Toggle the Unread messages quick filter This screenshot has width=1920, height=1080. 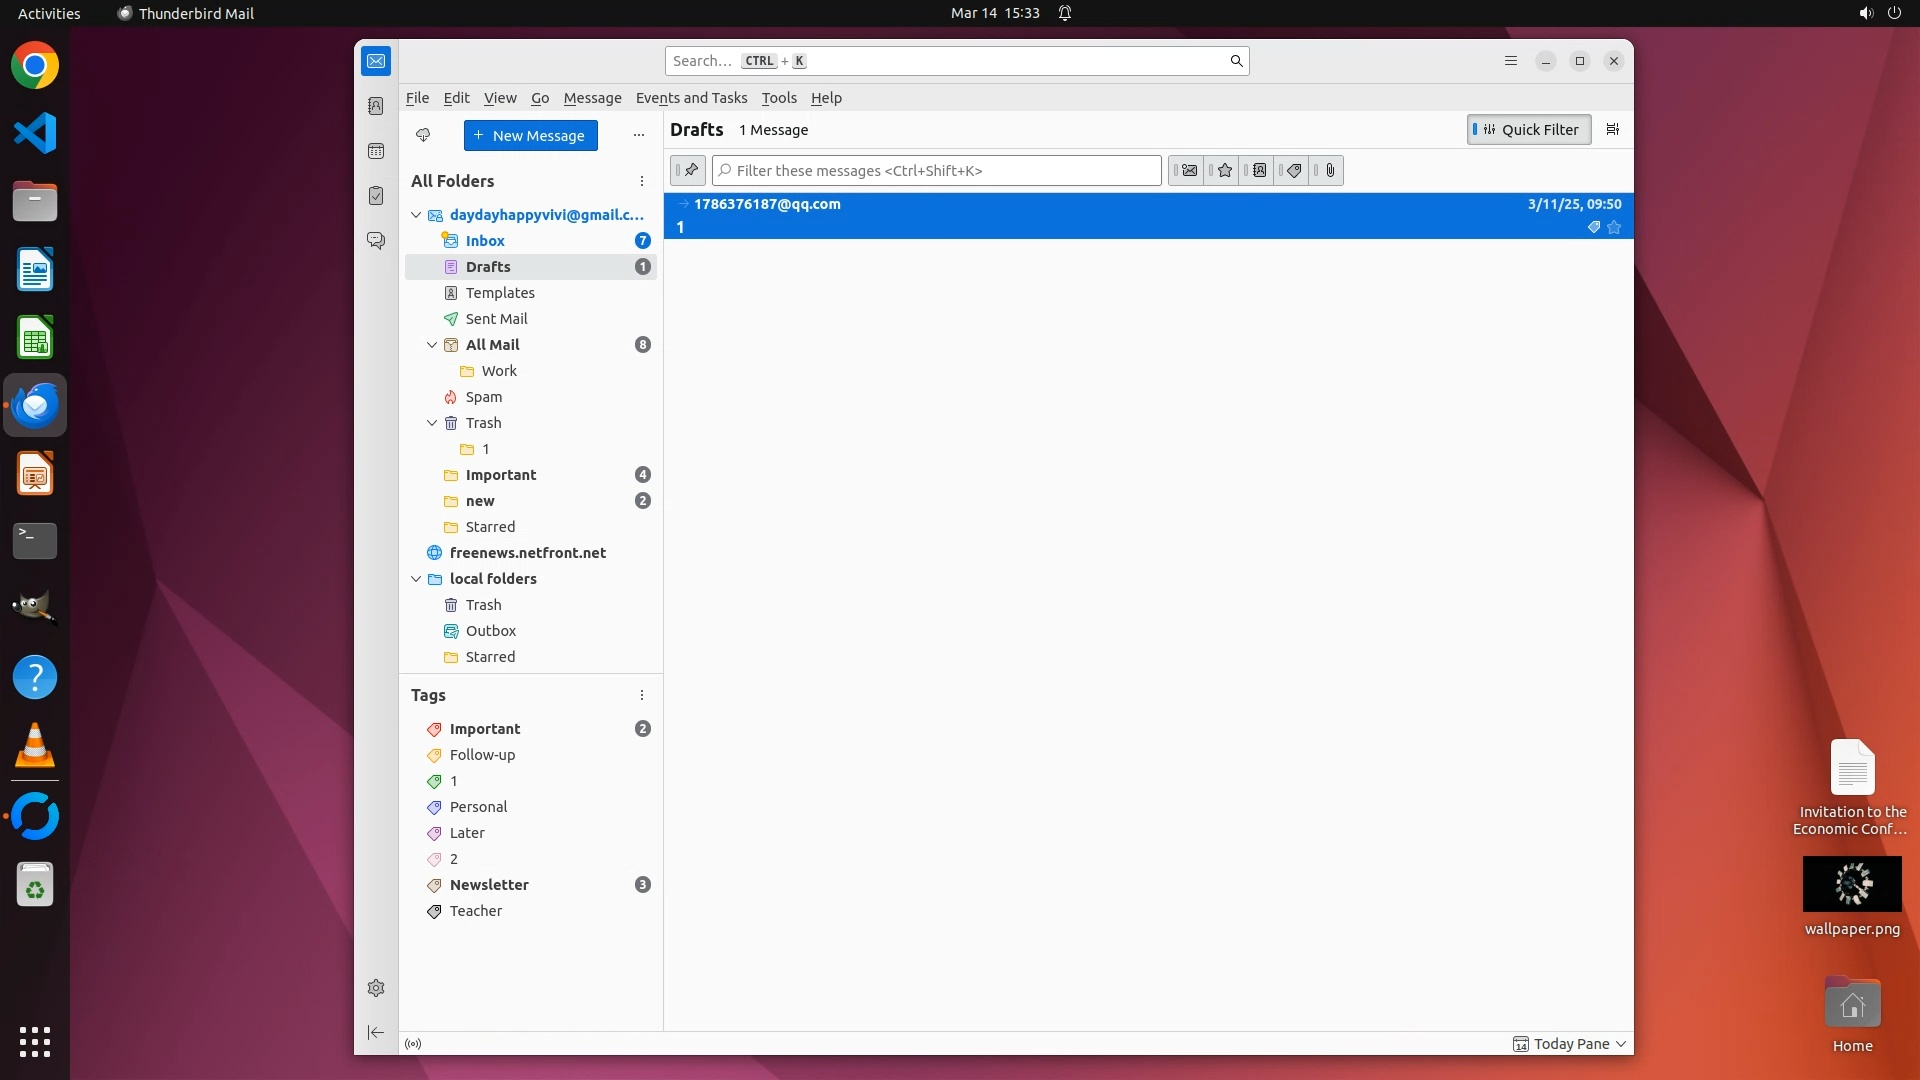(1188, 170)
